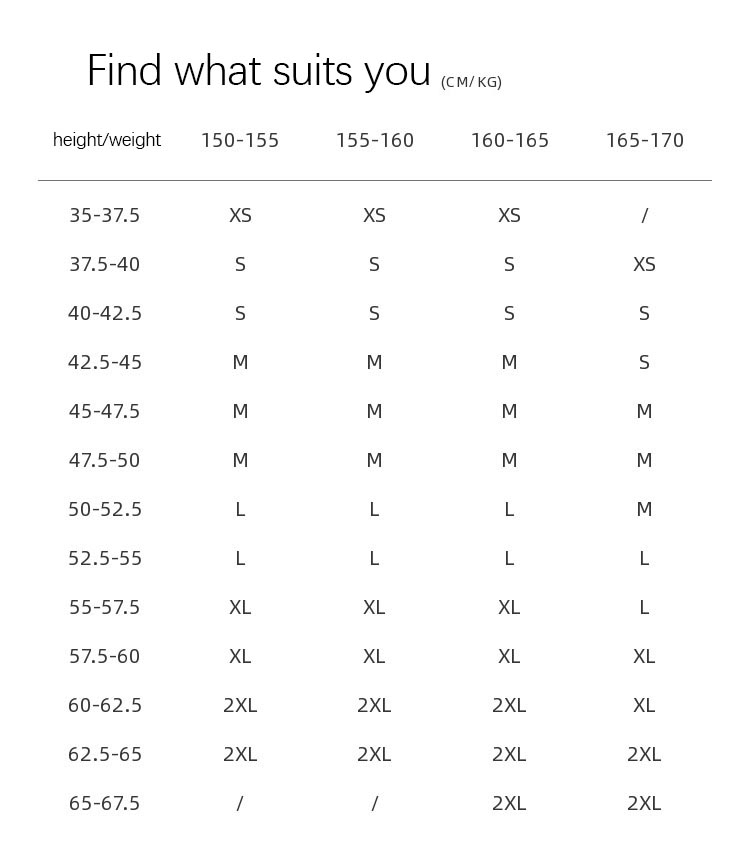
Task: Select the height/weight header cell
Action: 107,140
